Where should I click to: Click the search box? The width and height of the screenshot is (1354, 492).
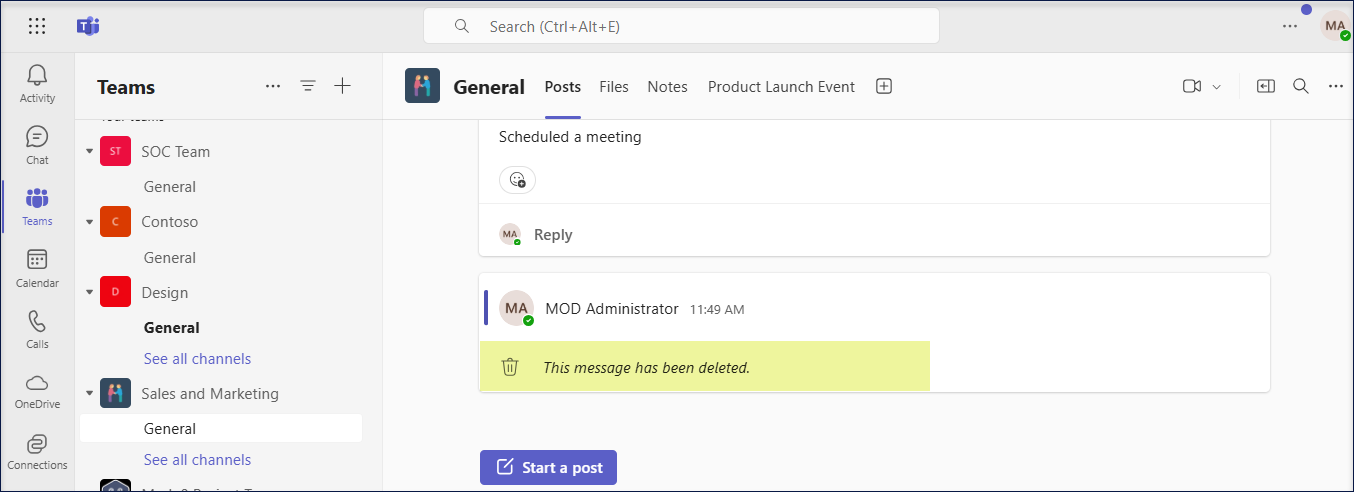(681, 27)
